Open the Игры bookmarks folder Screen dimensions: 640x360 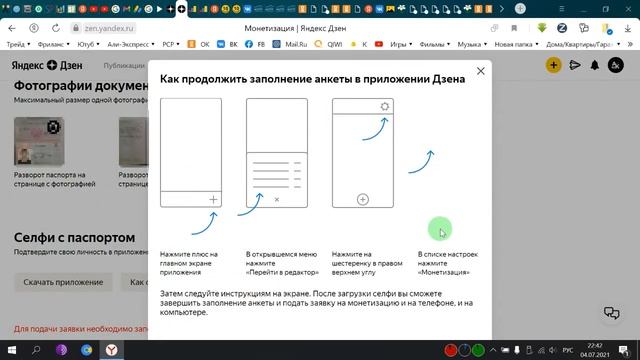tap(401, 44)
